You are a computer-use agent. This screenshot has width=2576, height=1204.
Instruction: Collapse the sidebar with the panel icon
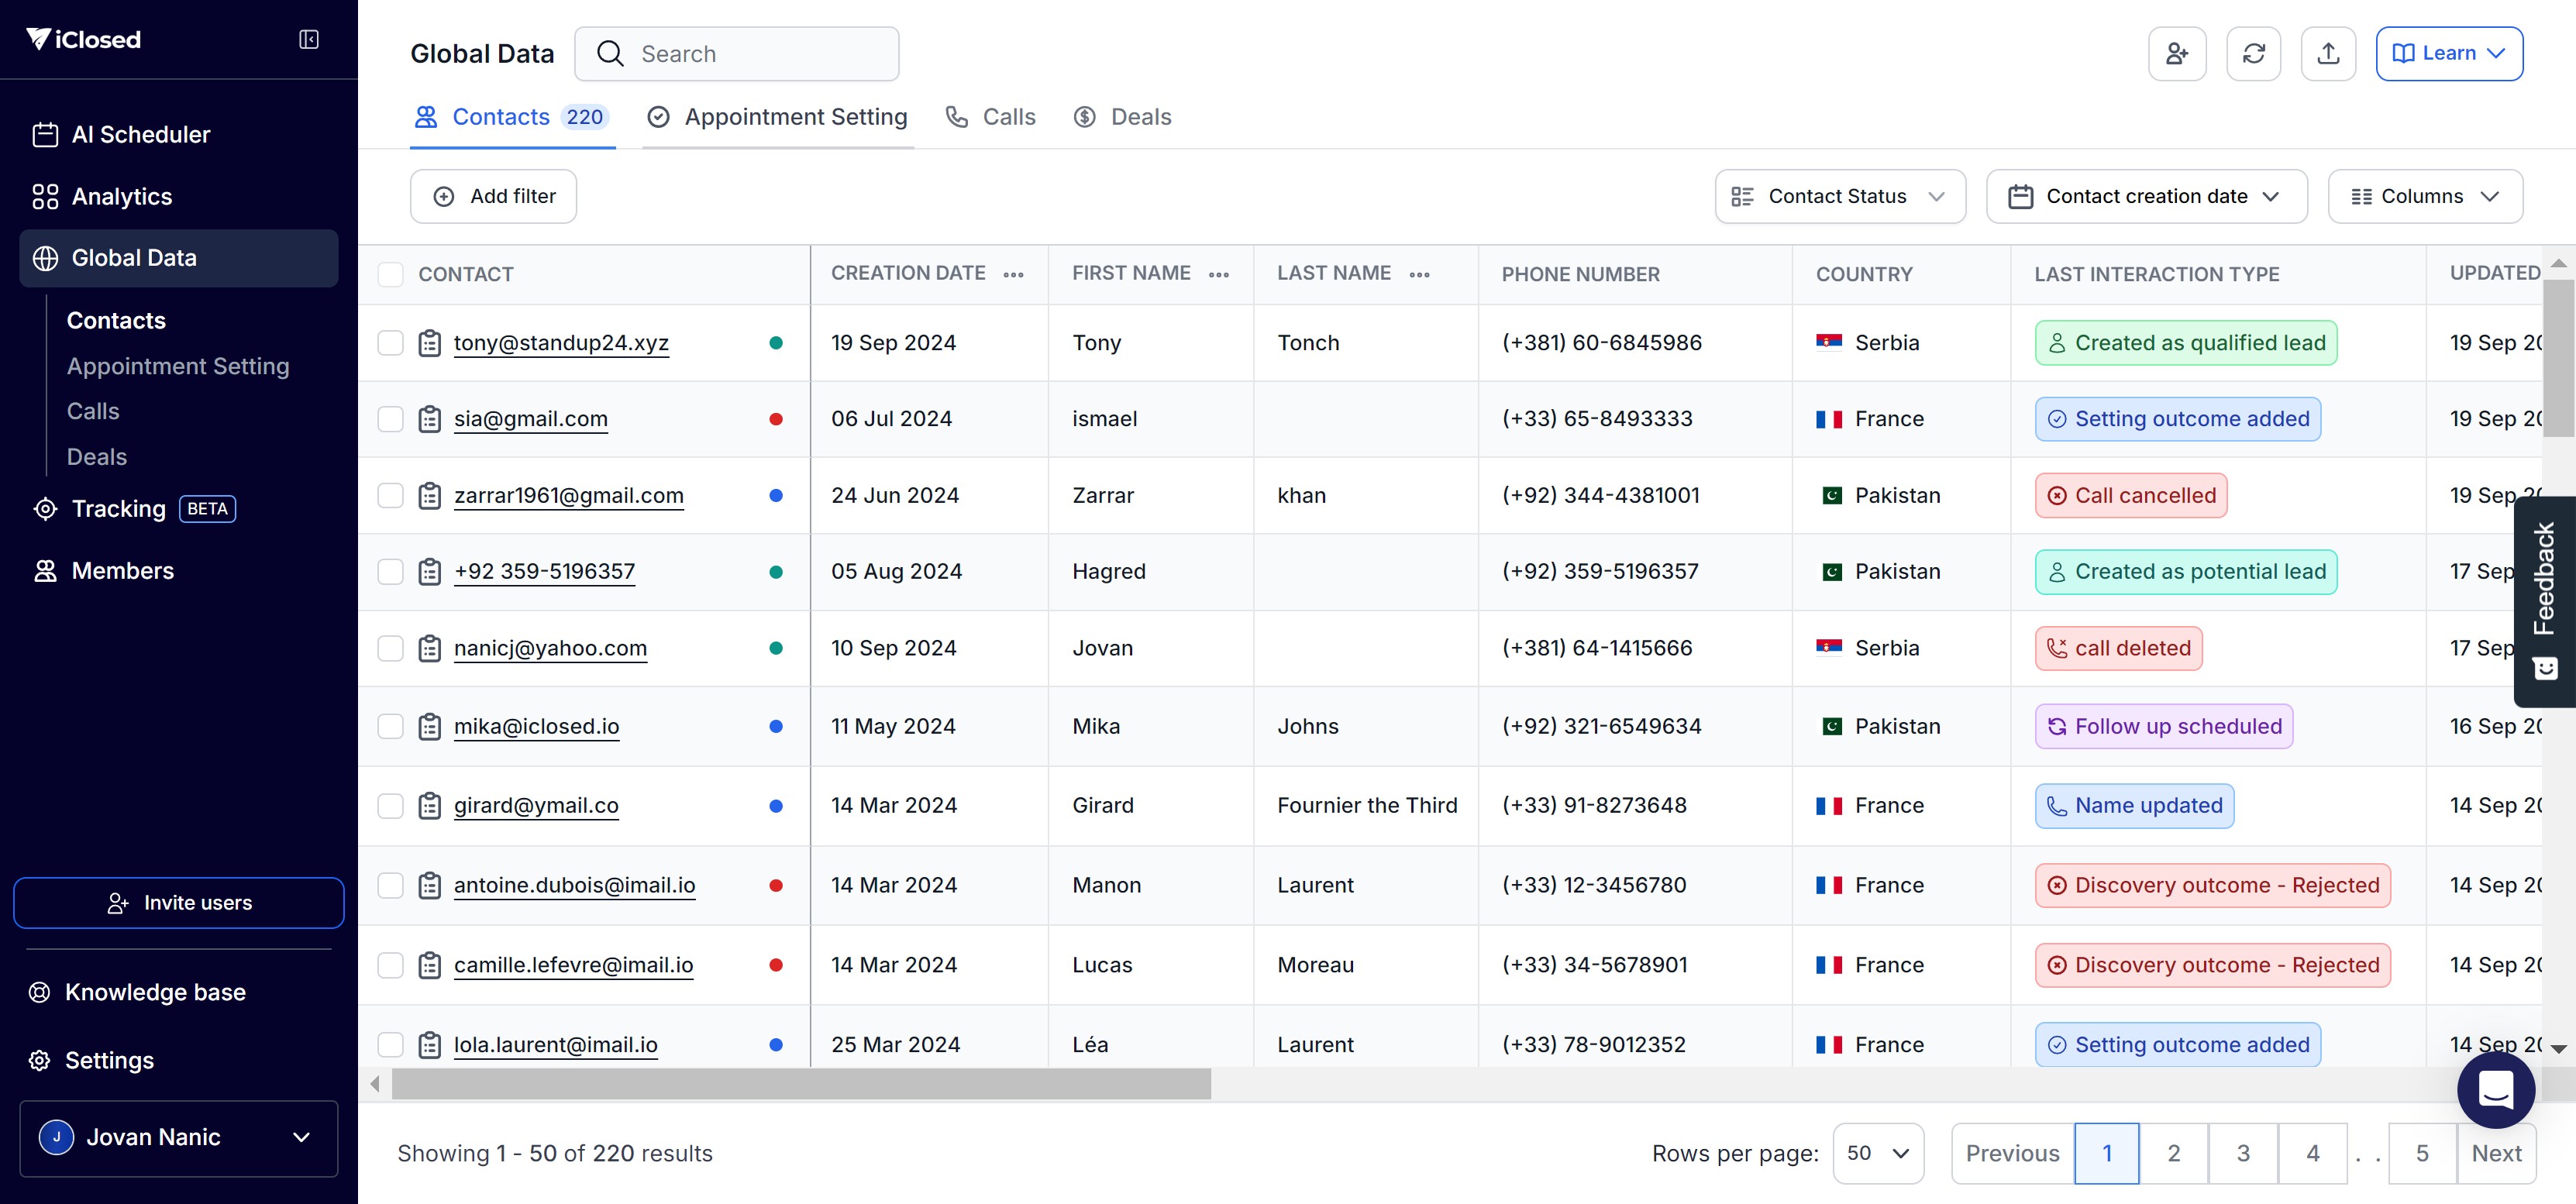[x=309, y=39]
